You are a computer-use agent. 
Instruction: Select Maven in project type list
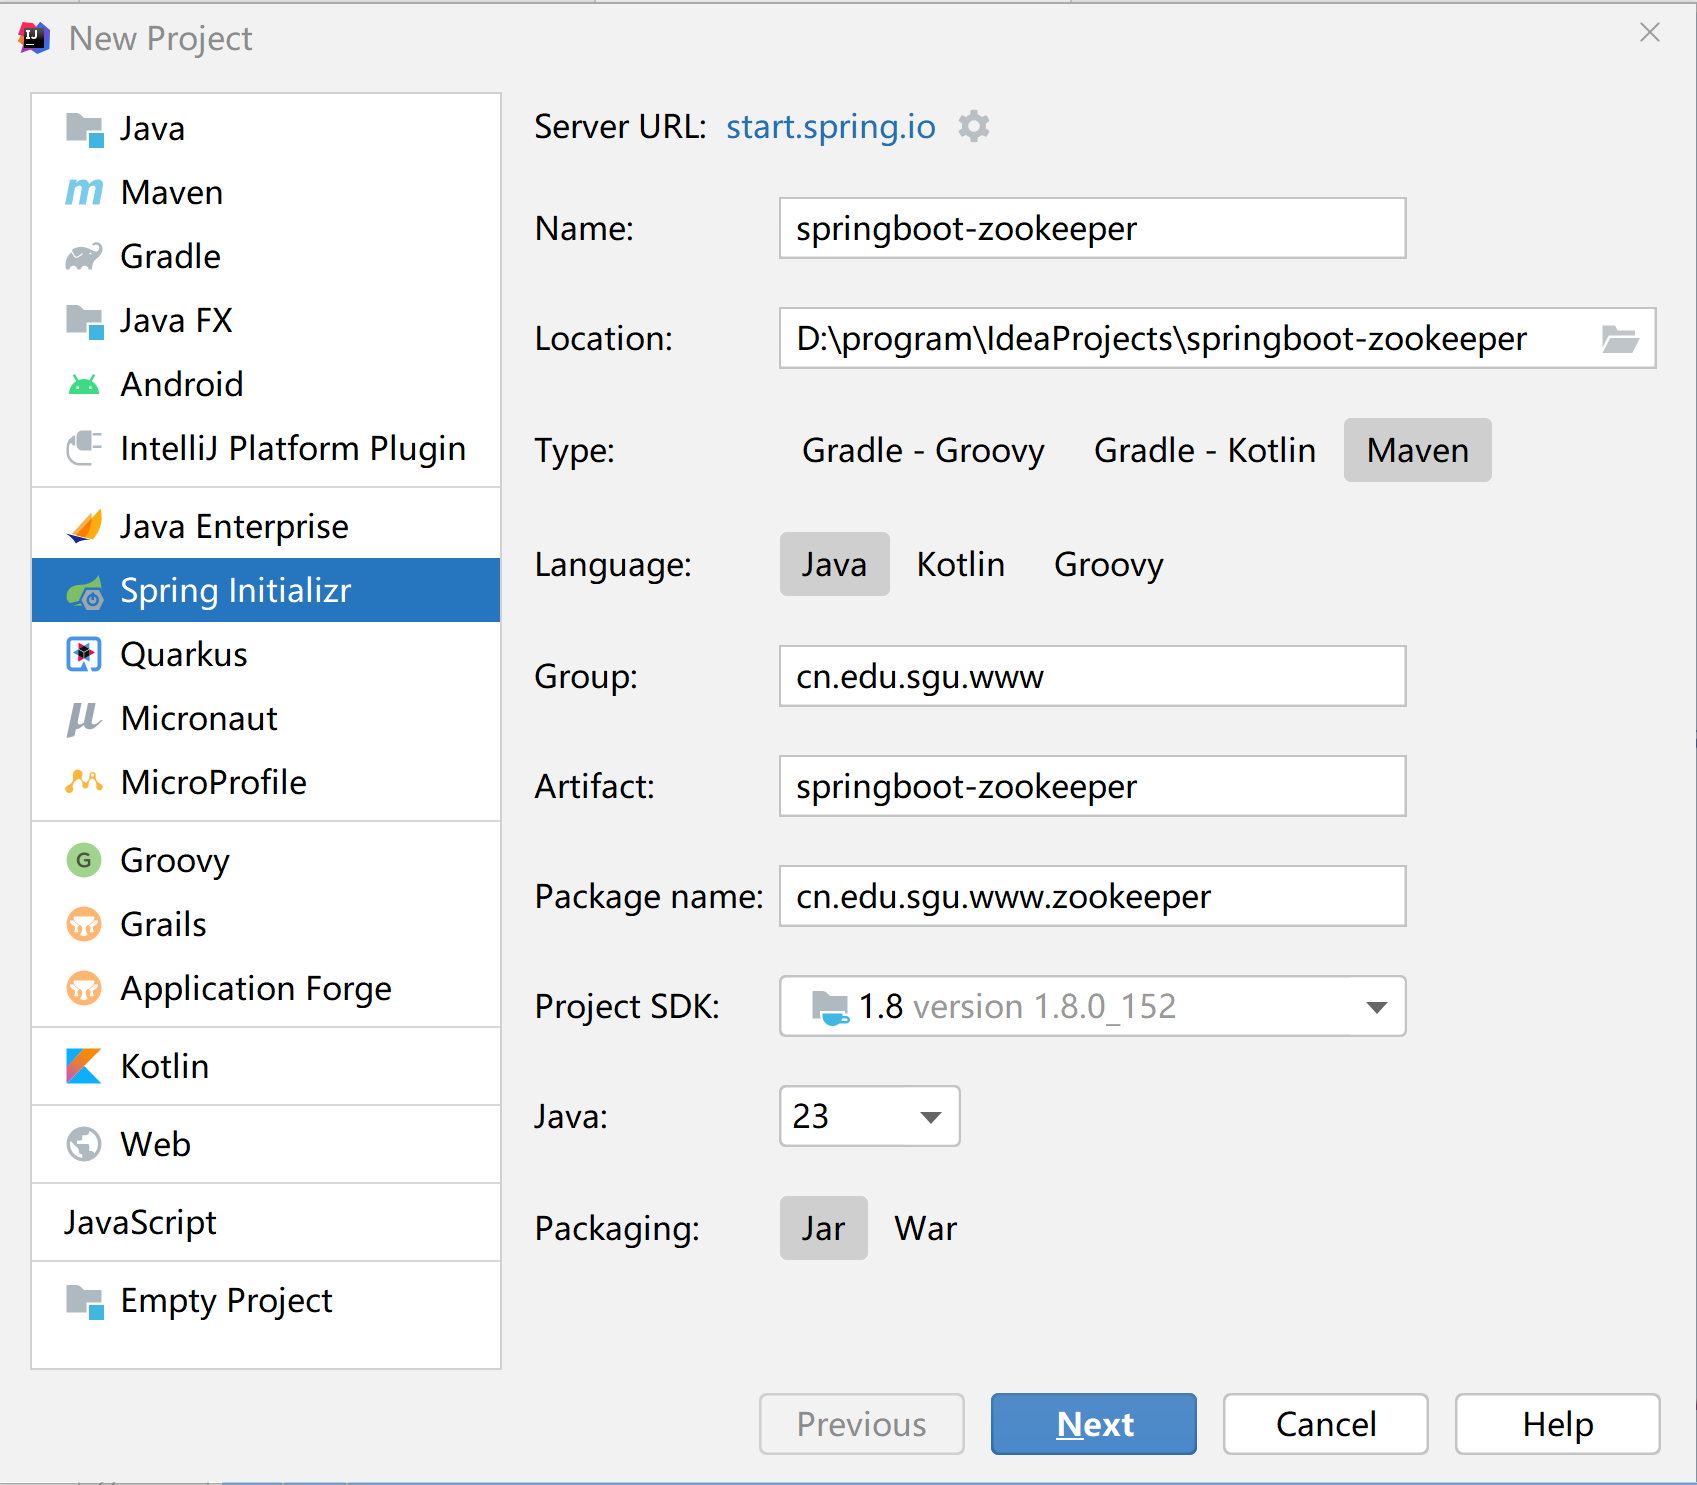tap(266, 192)
